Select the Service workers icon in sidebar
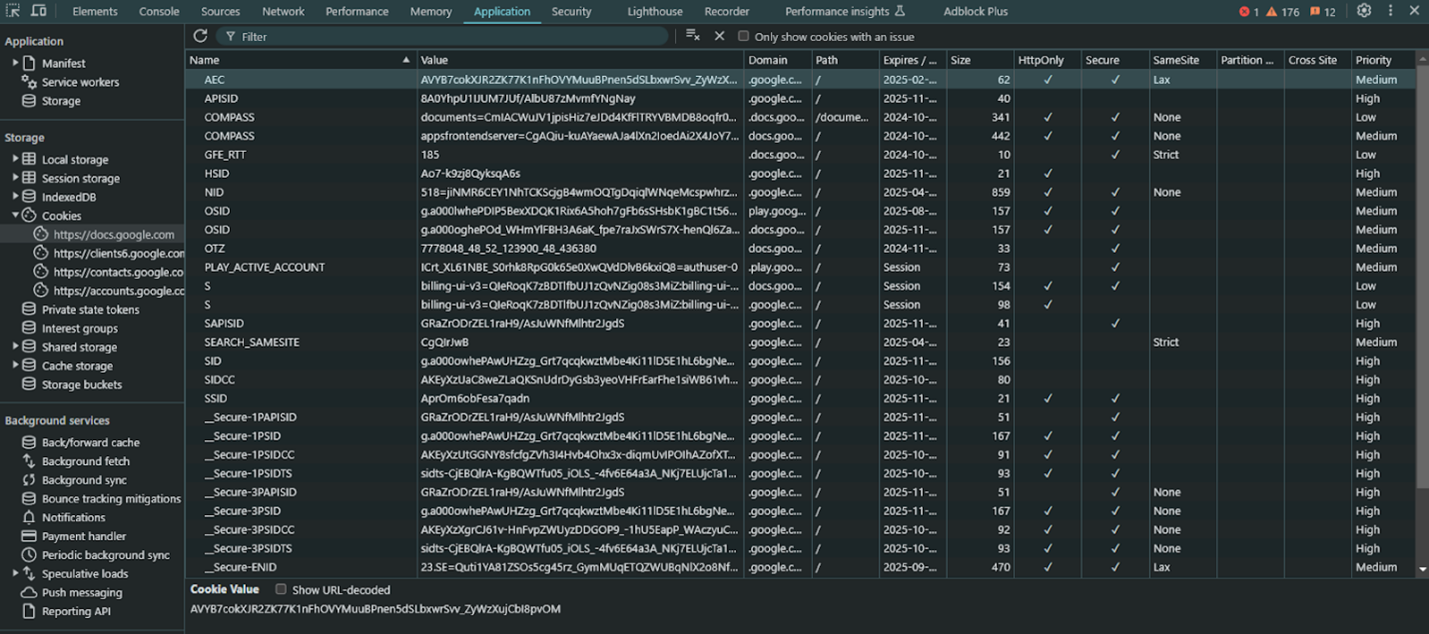Viewport: 1429px width, 634px height. 29,82
